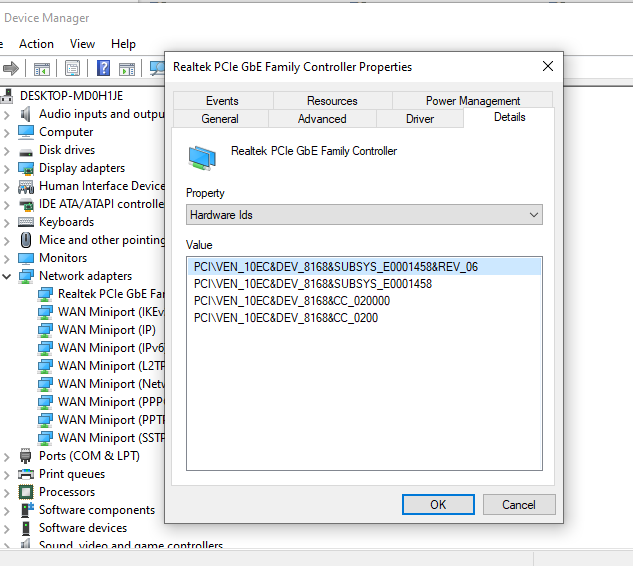The width and height of the screenshot is (633, 566).
Task: Click the Keyboards category icon
Action: tap(26, 222)
